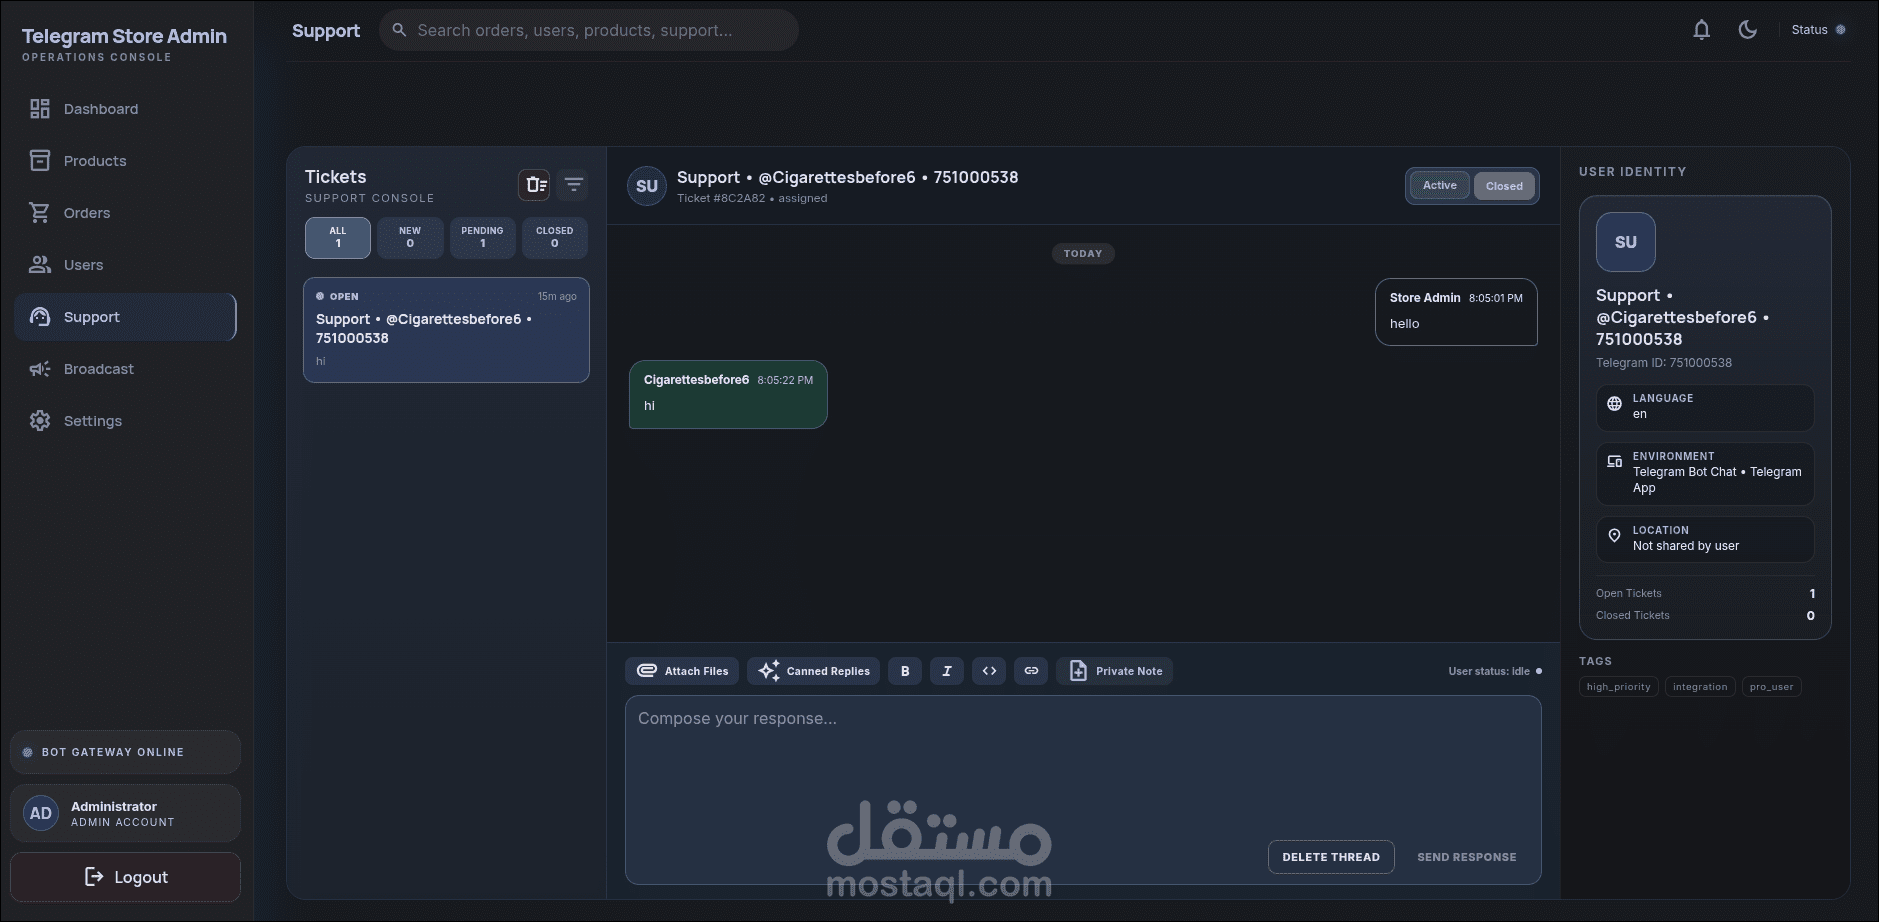
Task: Click Attach Files button
Action: (x=682, y=671)
